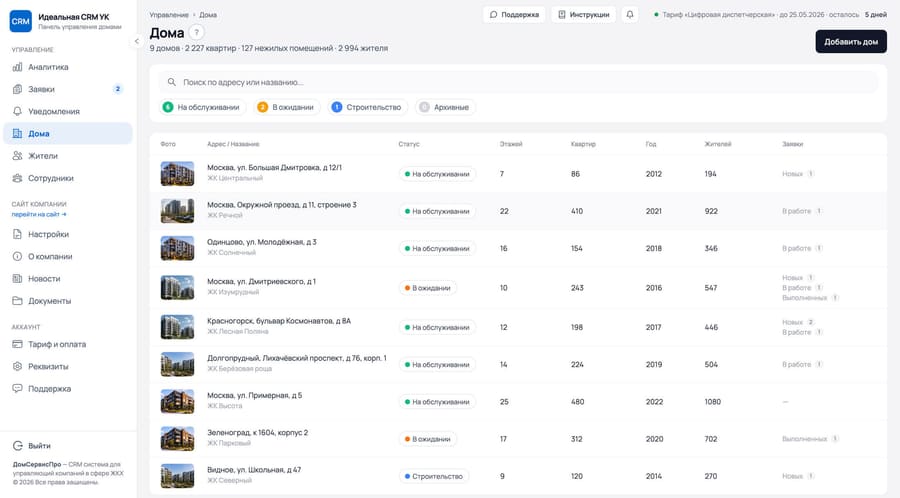Open photo of Красногорск house
Image resolution: width=900 pixels, height=498 pixels.
coord(177,327)
